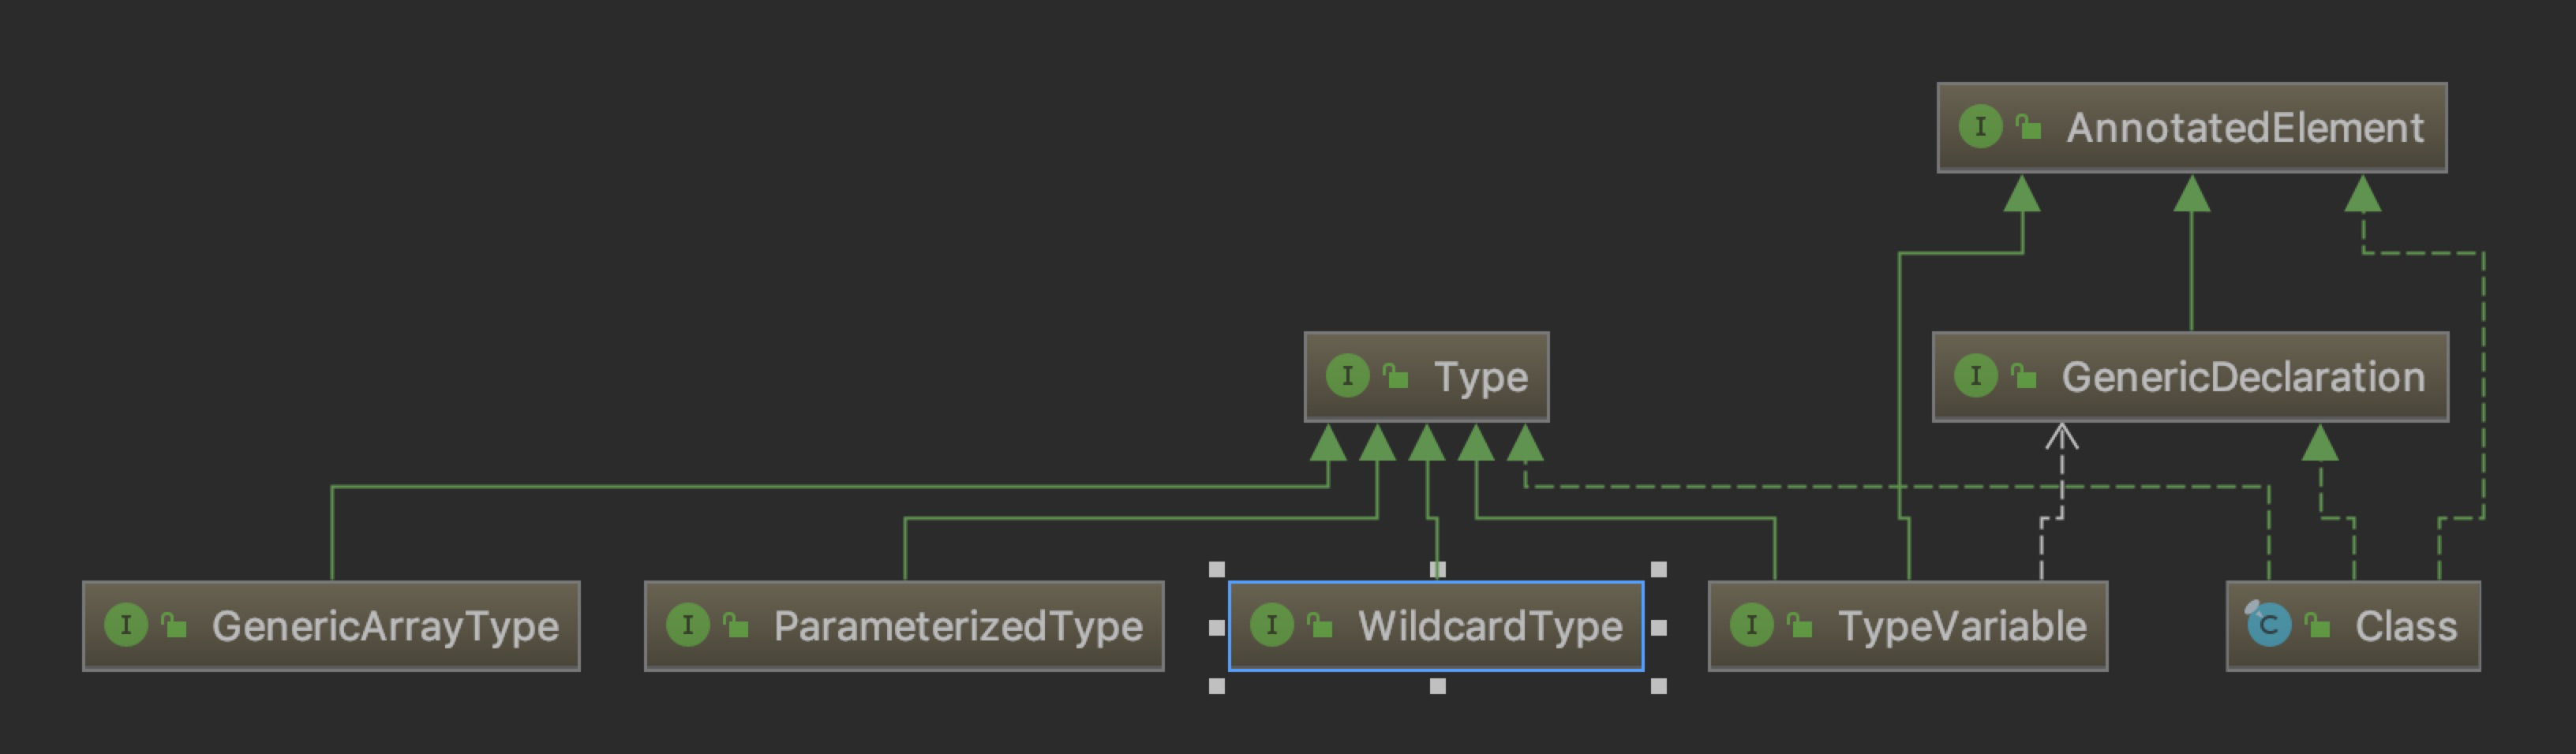Screen dimensions: 2576x754
Task: Click the interface icon on GenericArrayType node
Action: [x=126, y=626]
